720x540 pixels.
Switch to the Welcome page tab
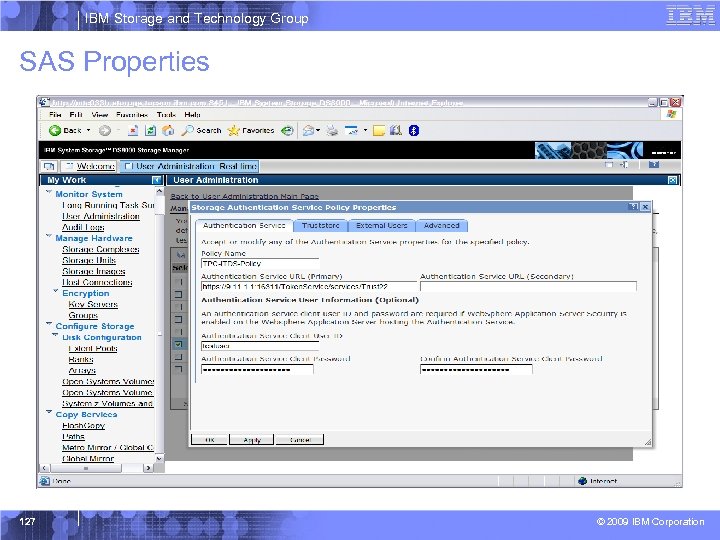90,166
